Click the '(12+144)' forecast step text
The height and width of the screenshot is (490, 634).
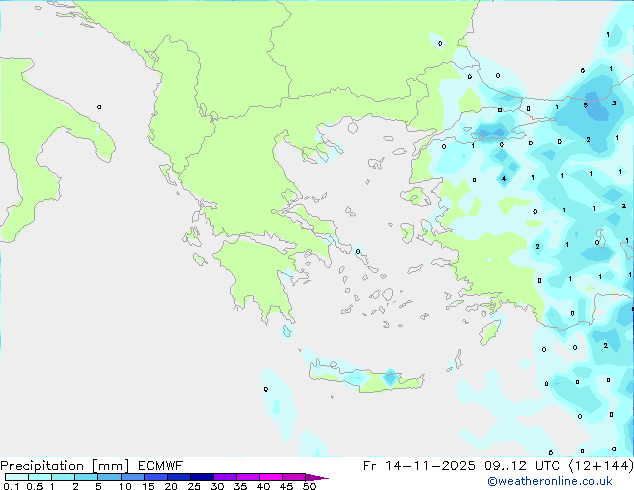601,466
